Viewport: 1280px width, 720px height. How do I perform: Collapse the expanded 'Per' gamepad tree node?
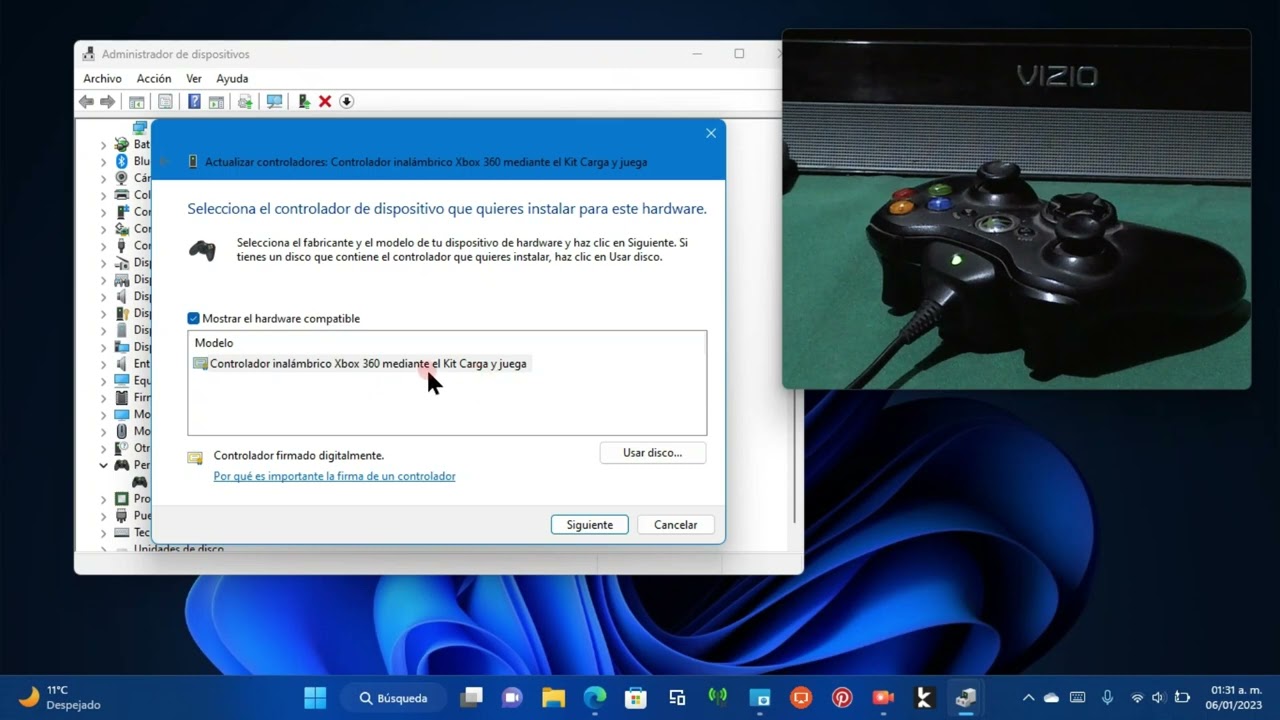[103, 465]
